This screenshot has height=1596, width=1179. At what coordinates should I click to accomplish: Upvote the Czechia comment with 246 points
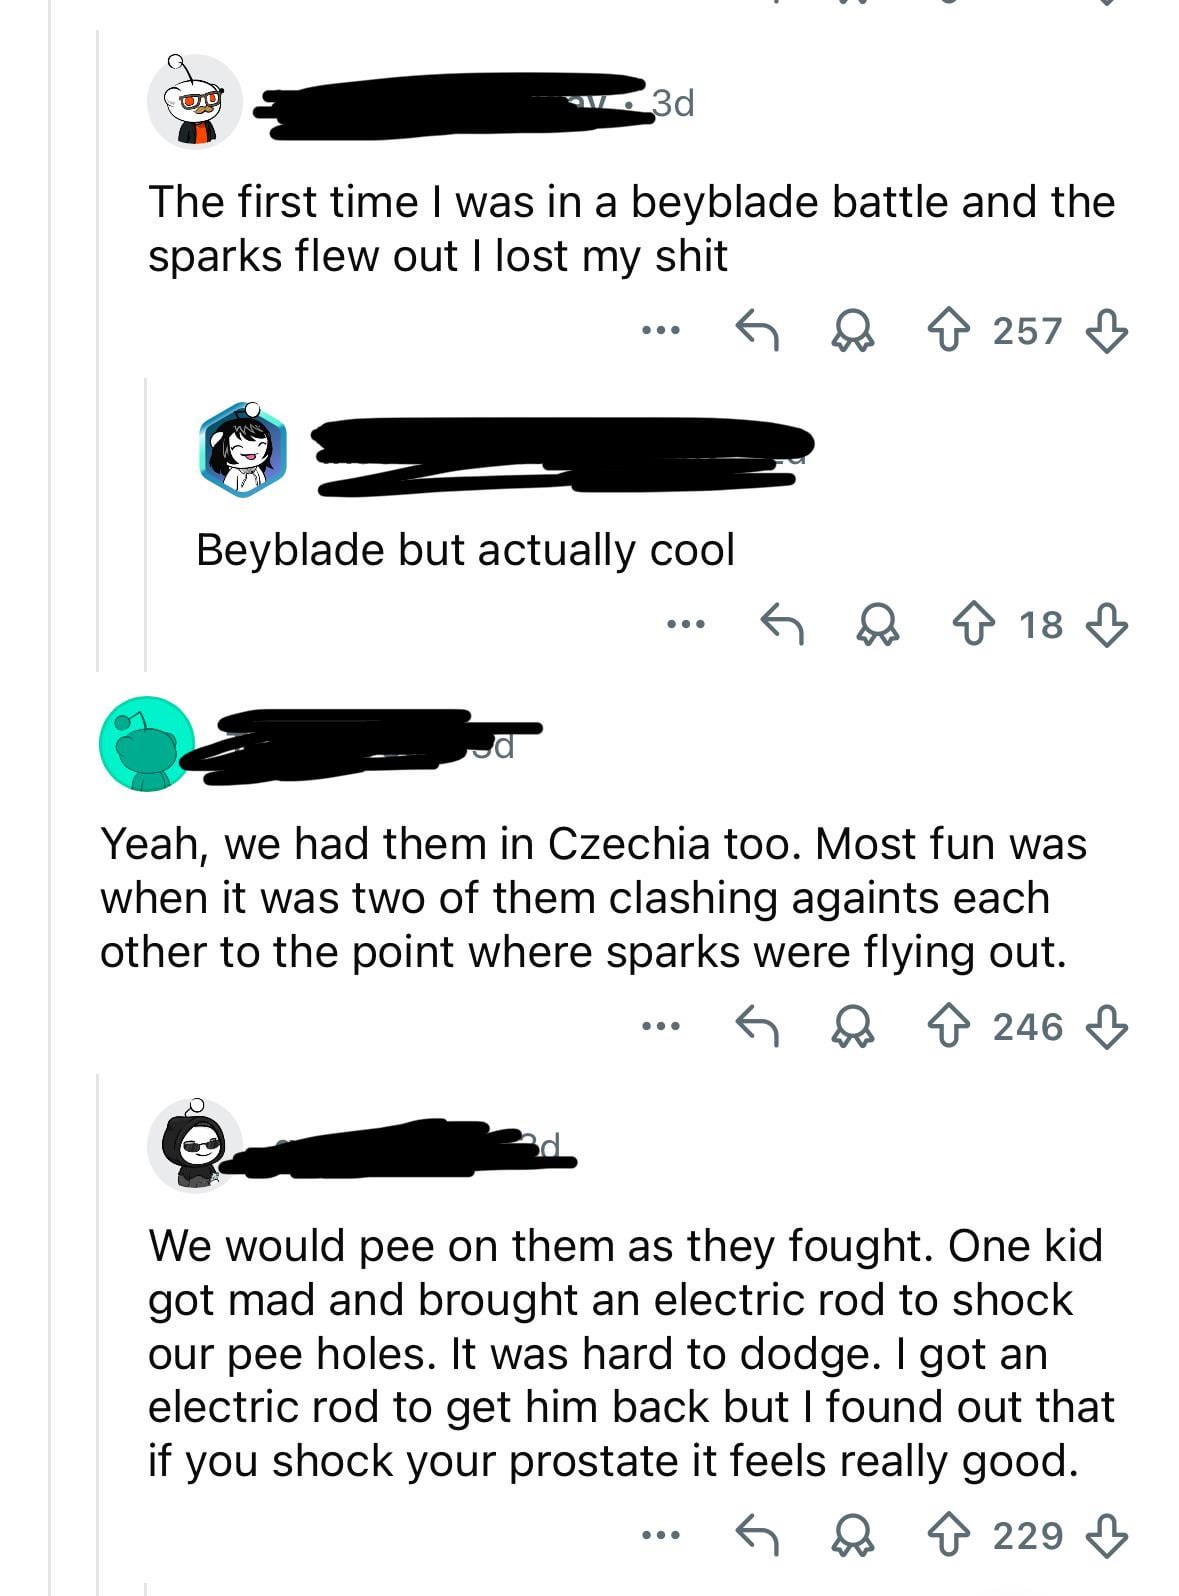pos(948,1026)
